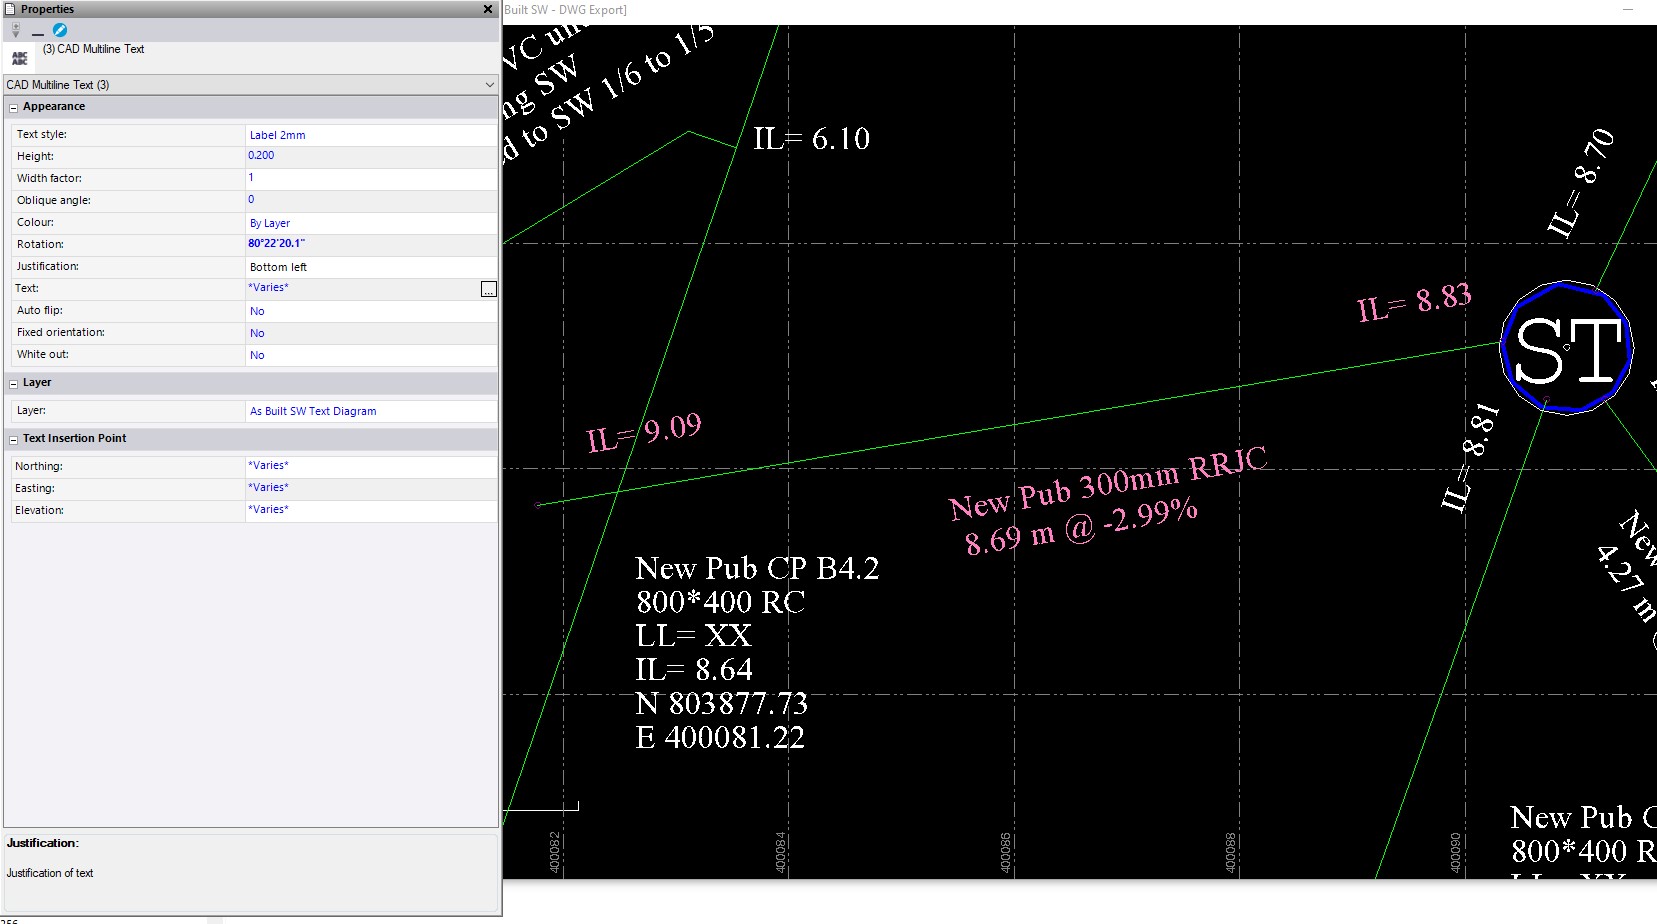Click the Rotation value field
The width and height of the screenshot is (1657, 924).
370,244
